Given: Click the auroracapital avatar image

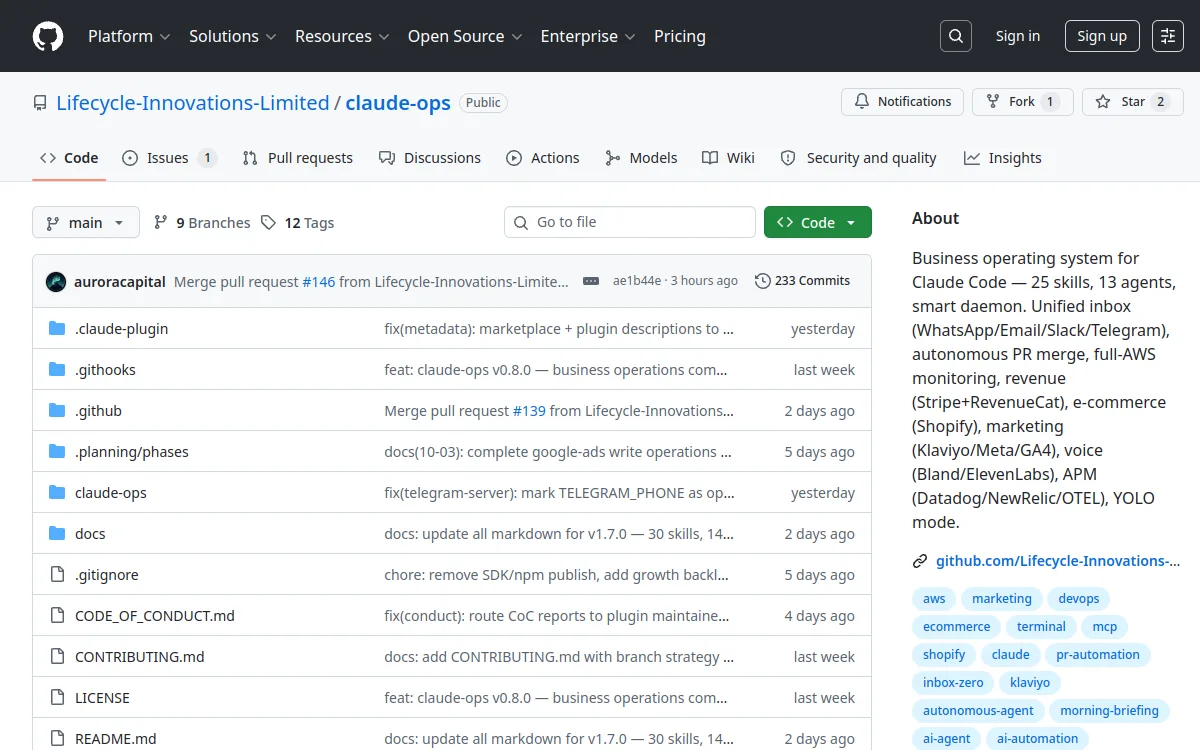Looking at the screenshot, I should click(x=56, y=282).
